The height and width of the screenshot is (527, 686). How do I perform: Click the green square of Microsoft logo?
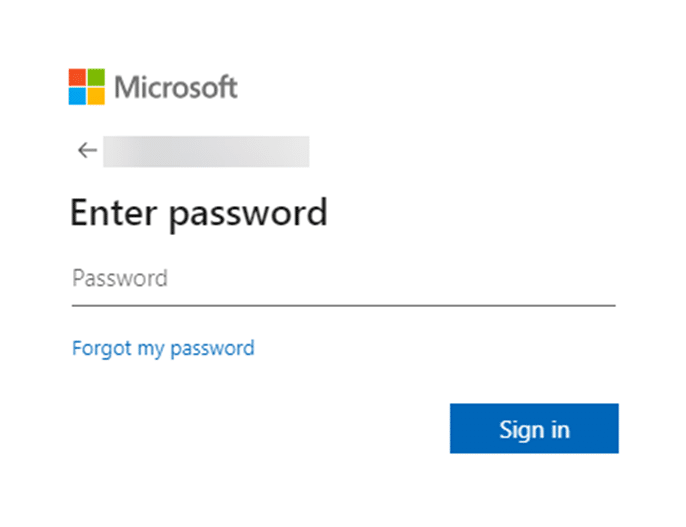click(x=95, y=78)
